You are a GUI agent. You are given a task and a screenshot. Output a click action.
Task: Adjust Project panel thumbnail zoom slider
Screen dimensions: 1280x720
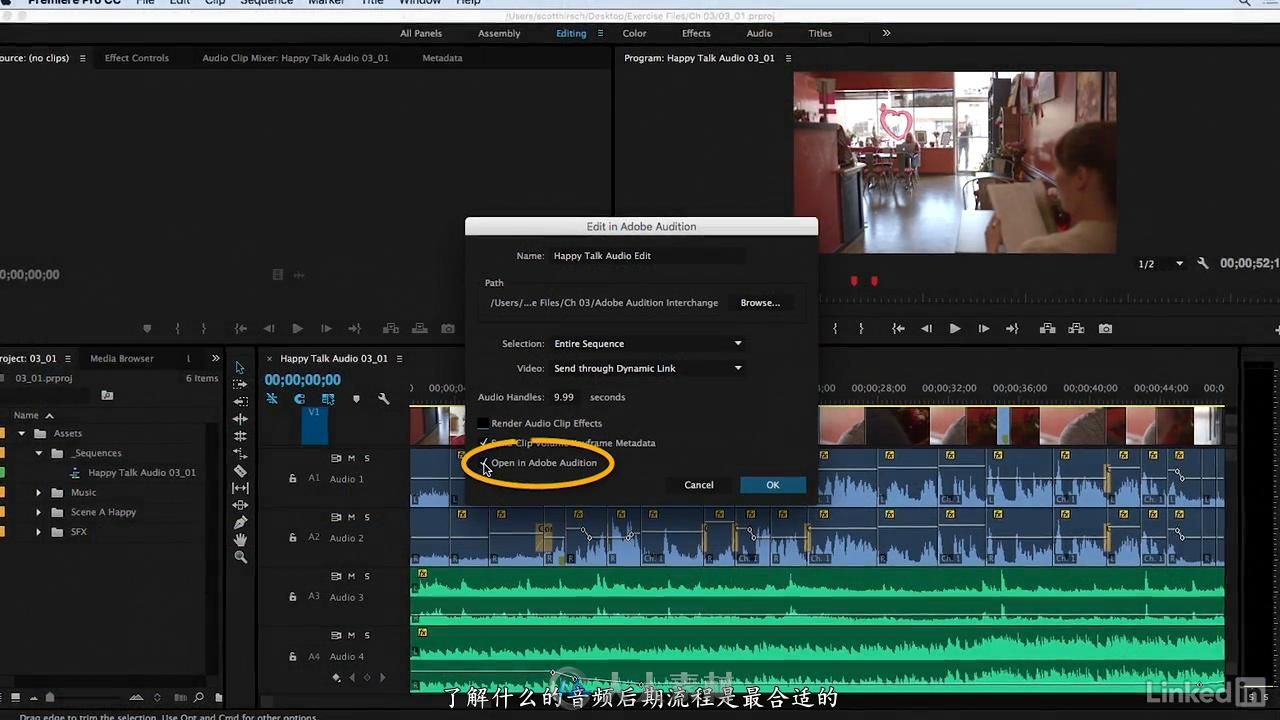point(51,697)
